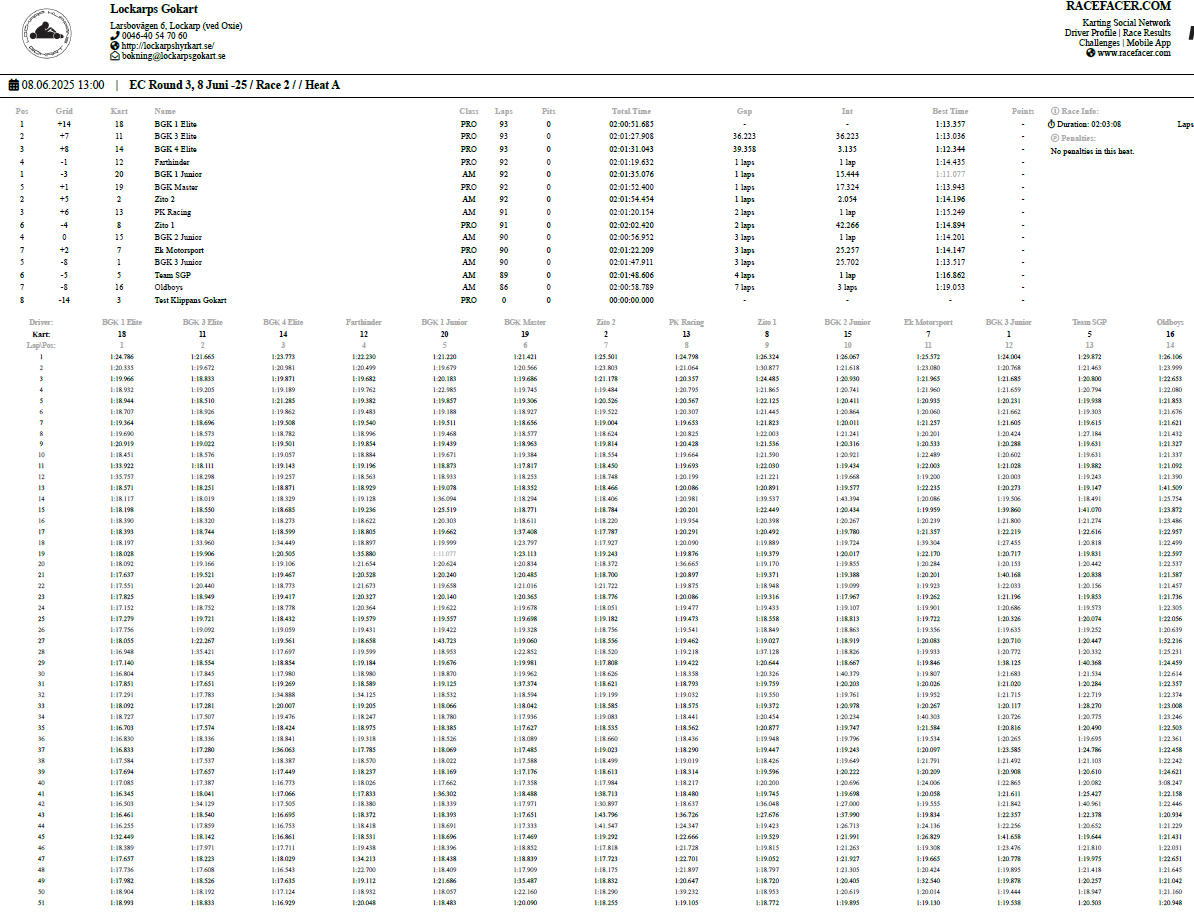This screenshot has height=915, width=1194.
Task: Select the Farthinder row name
Action: [x=173, y=162]
